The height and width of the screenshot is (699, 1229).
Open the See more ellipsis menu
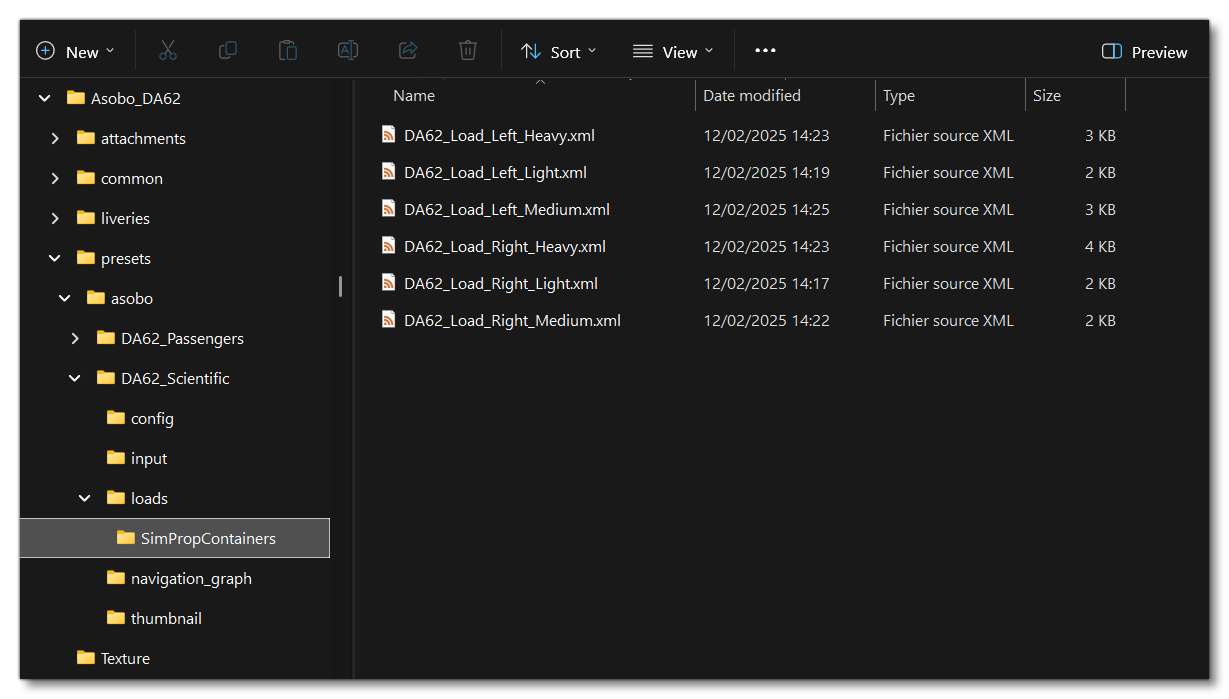[x=765, y=50]
